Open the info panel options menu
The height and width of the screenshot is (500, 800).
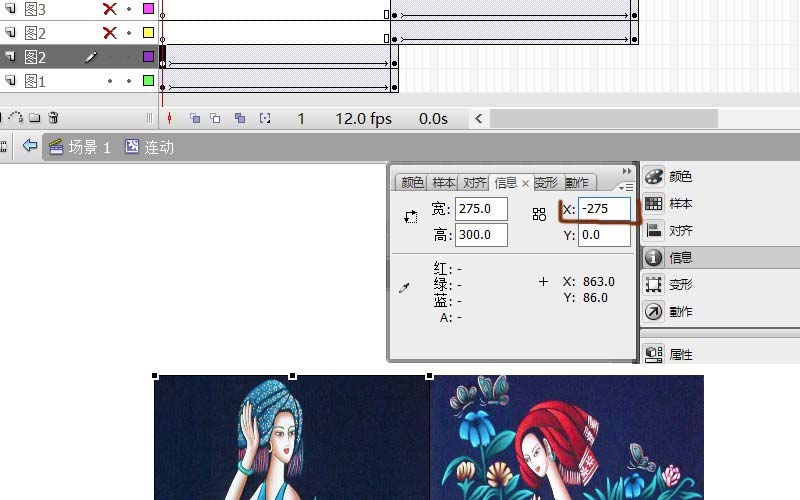point(627,188)
